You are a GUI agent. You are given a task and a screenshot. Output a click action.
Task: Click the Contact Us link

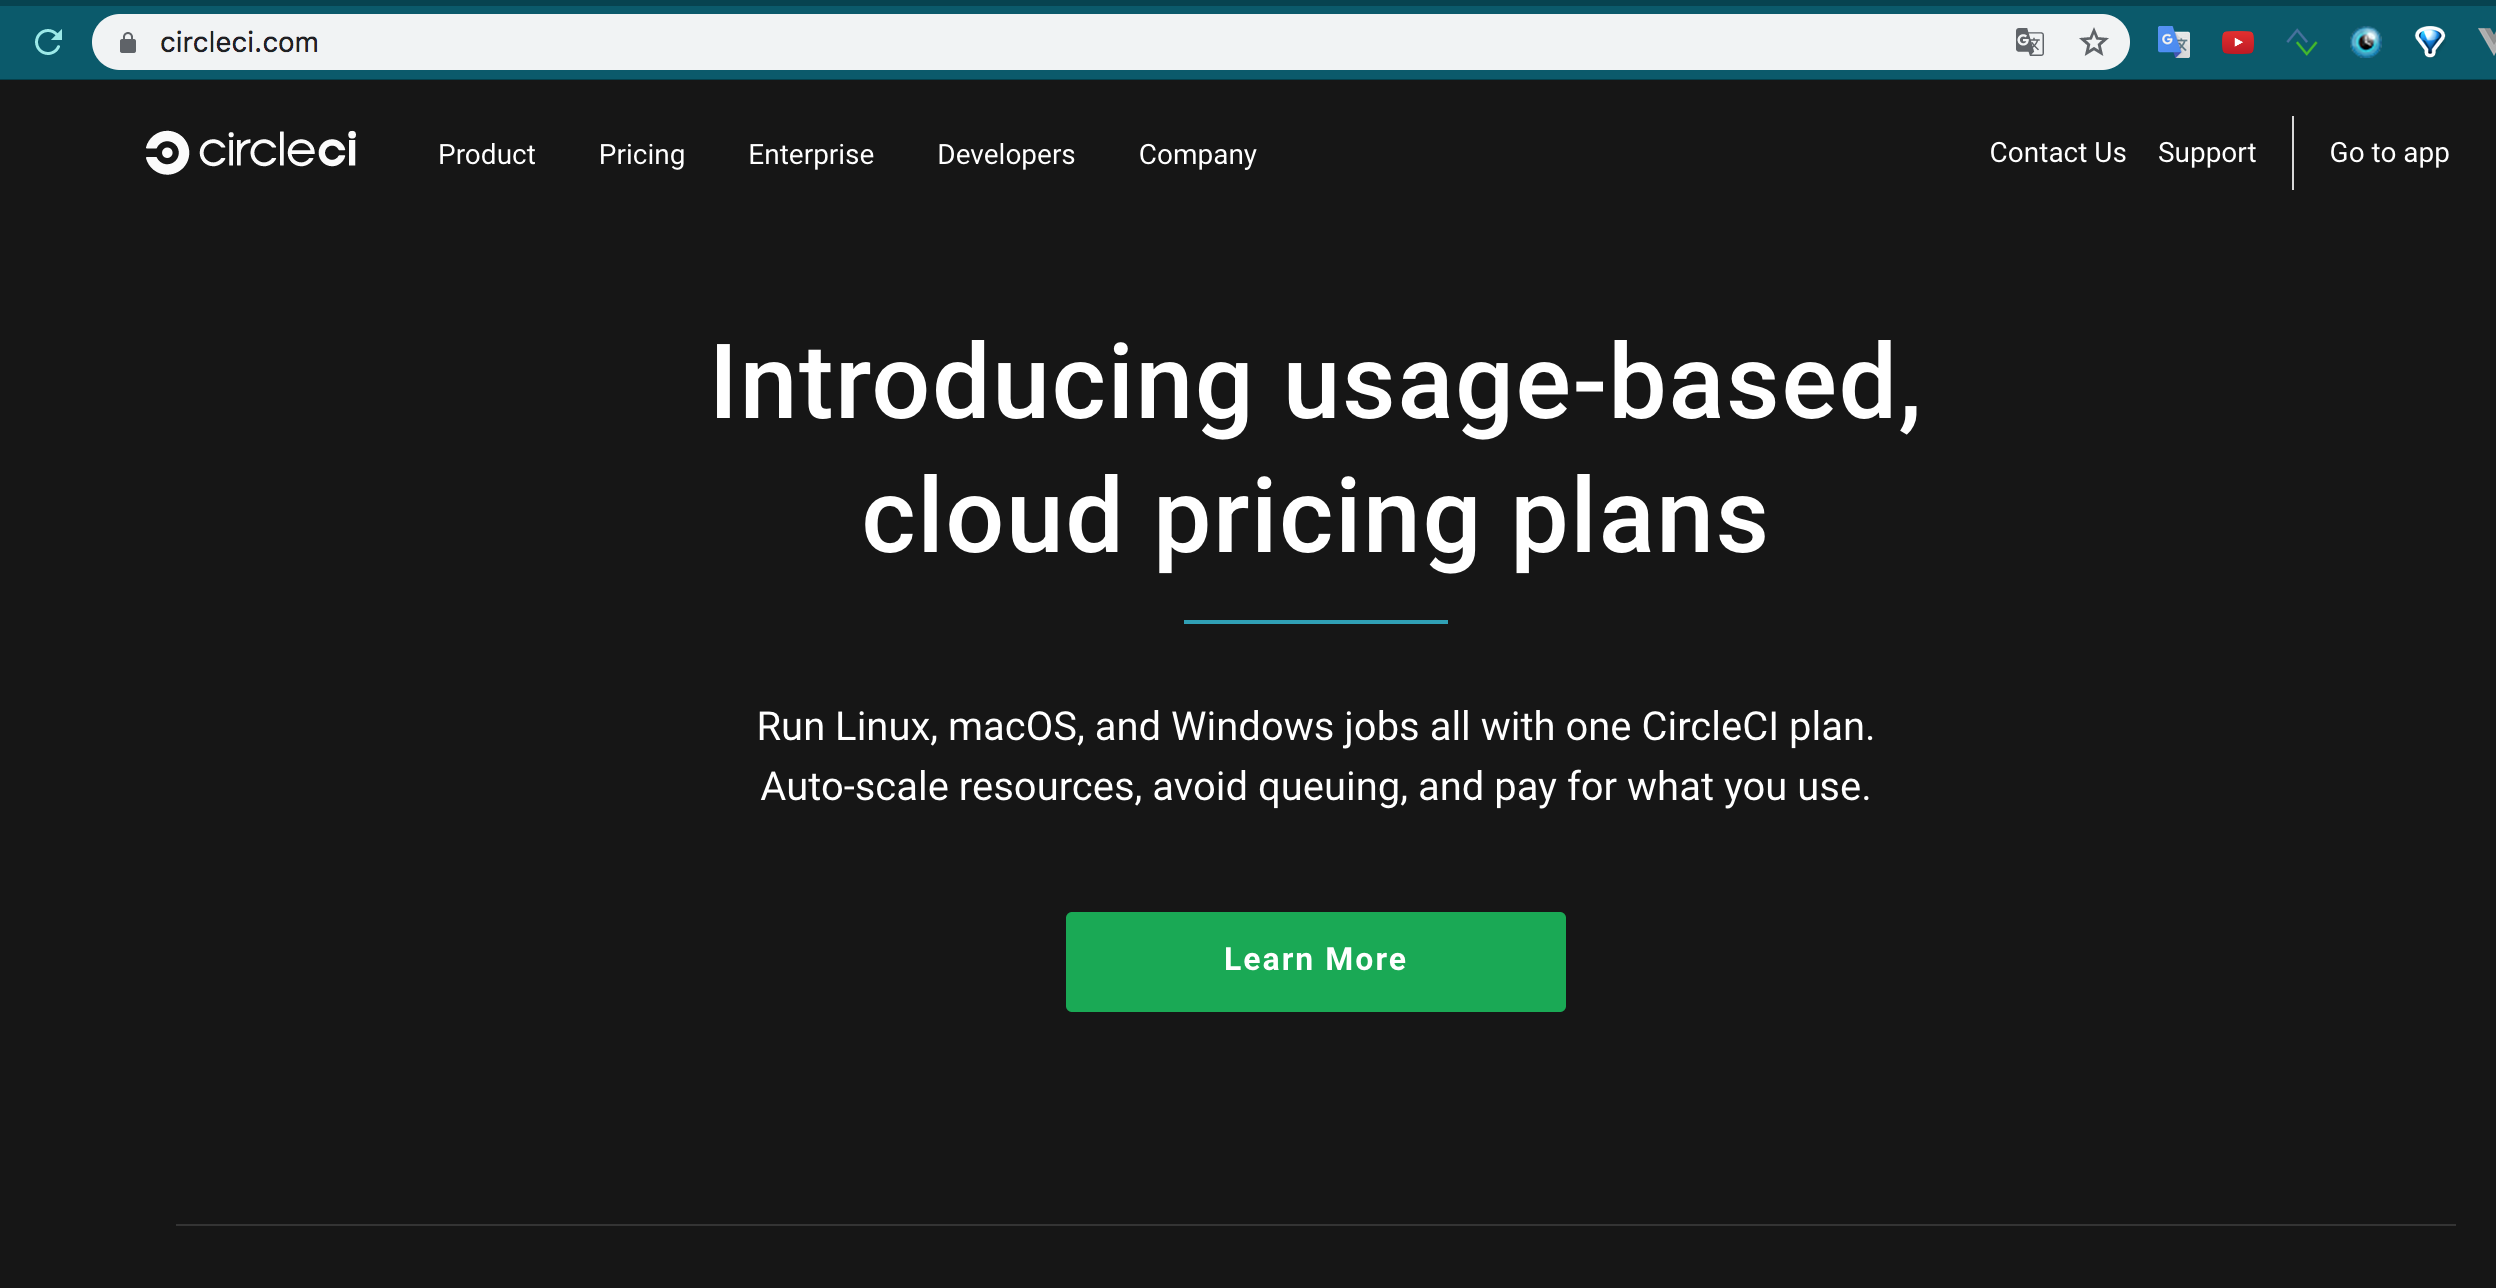tap(2057, 152)
